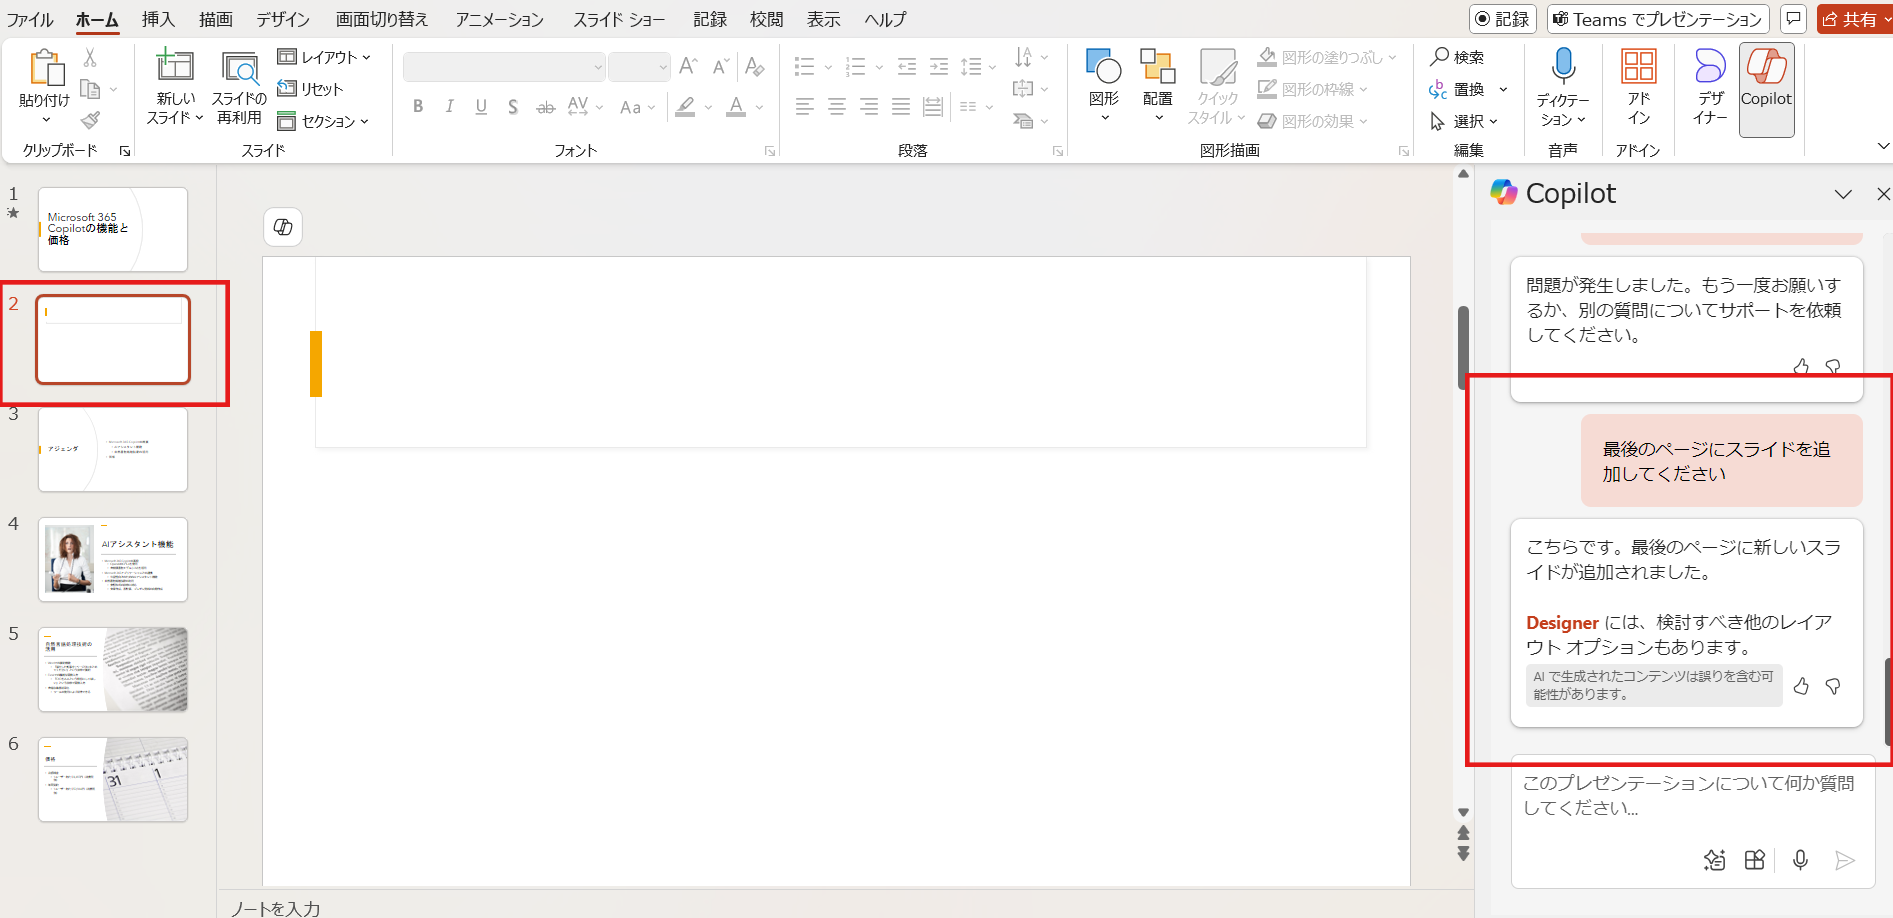Increase the list indent level

(x=939, y=67)
